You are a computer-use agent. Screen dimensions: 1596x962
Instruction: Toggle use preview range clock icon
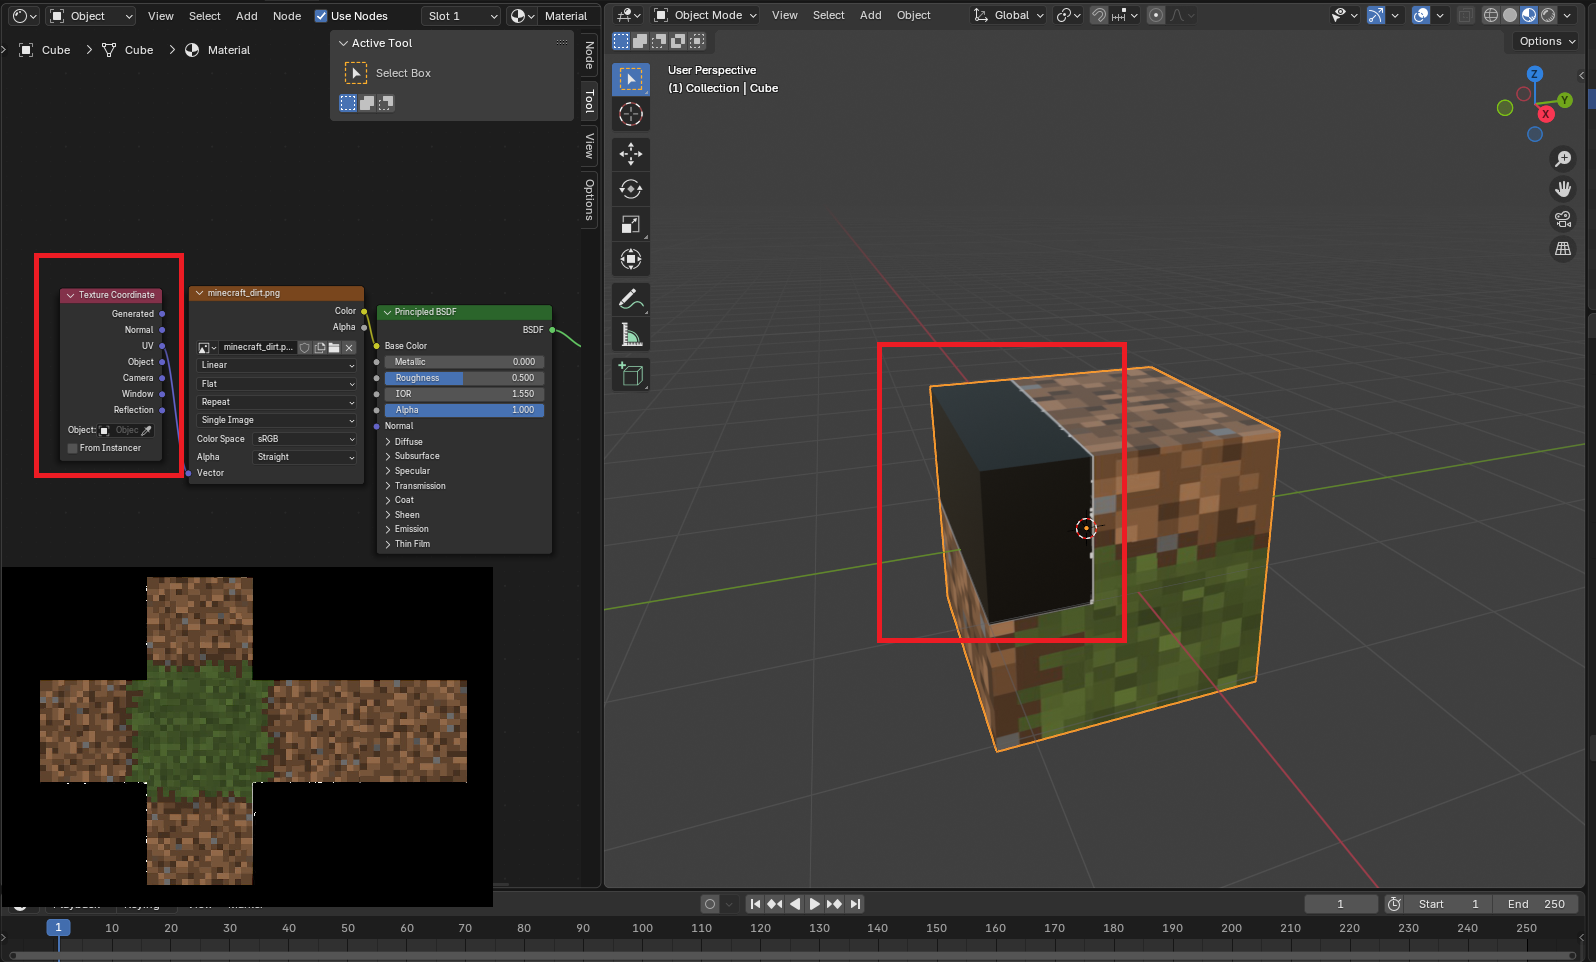(x=1394, y=904)
